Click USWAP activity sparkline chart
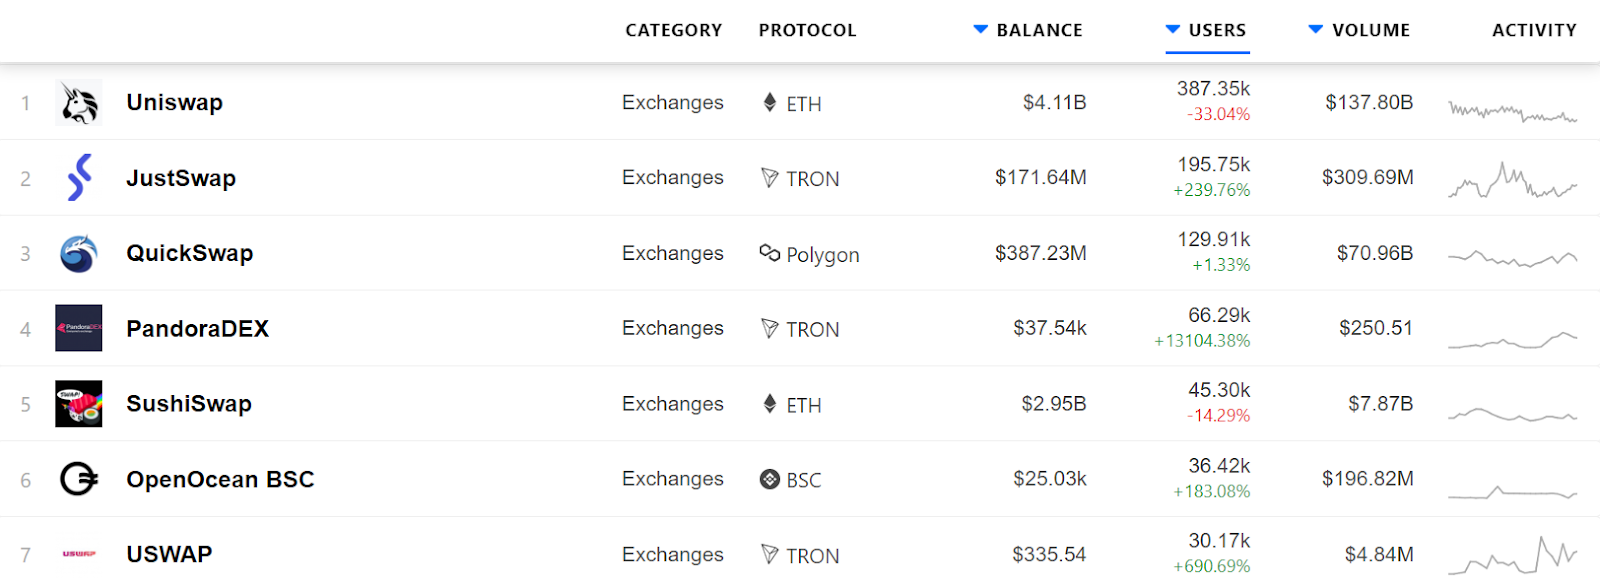 coord(1512,555)
